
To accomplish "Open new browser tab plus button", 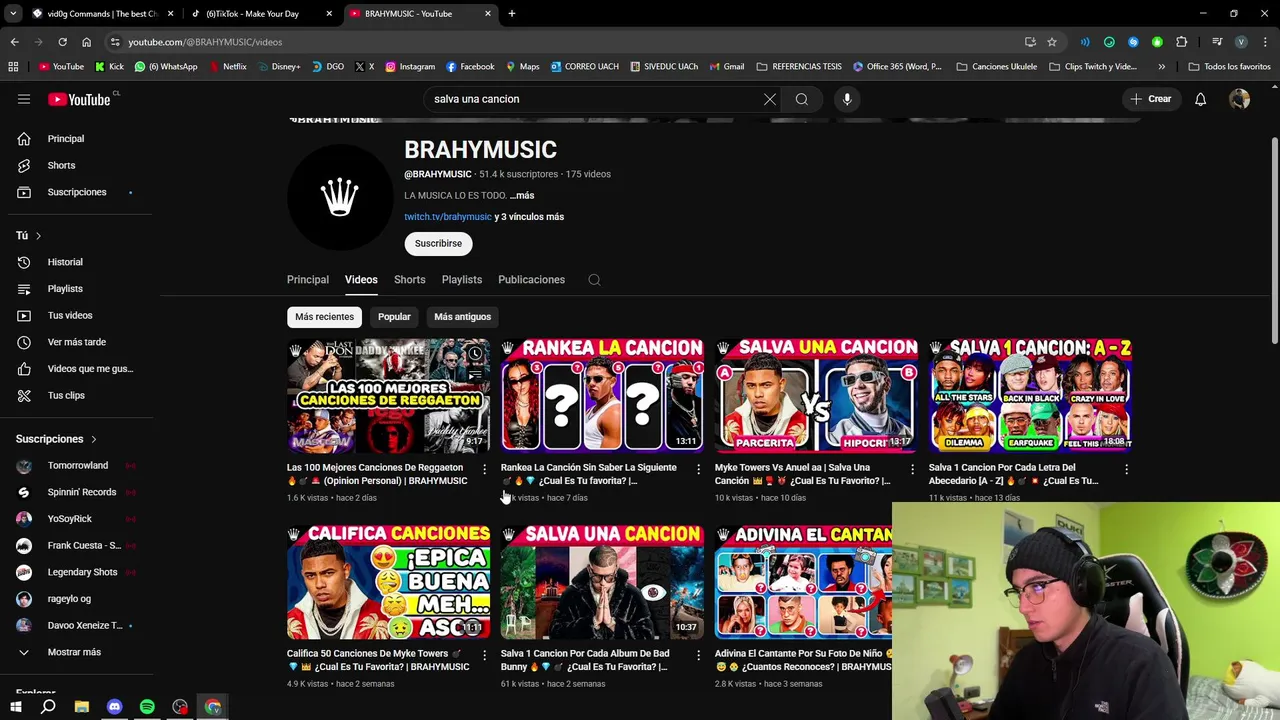I will 512,14.
